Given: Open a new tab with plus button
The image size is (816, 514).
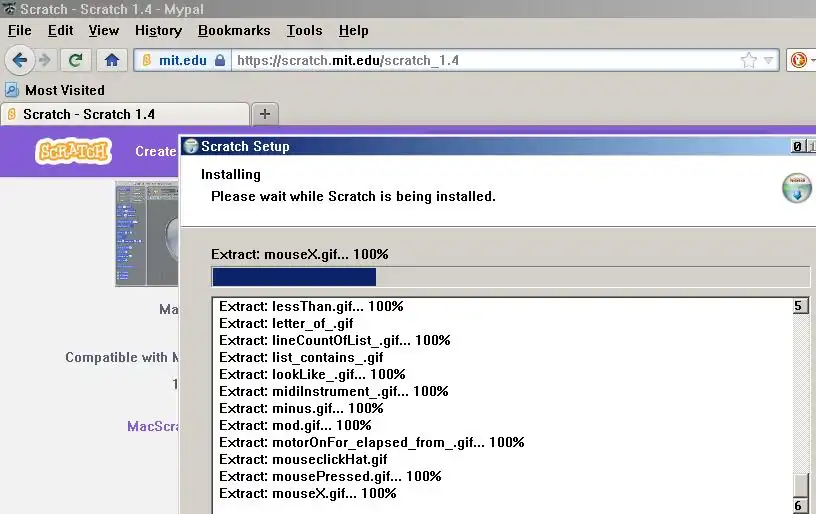Looking at the screenshot, I should tap(265, 114).
